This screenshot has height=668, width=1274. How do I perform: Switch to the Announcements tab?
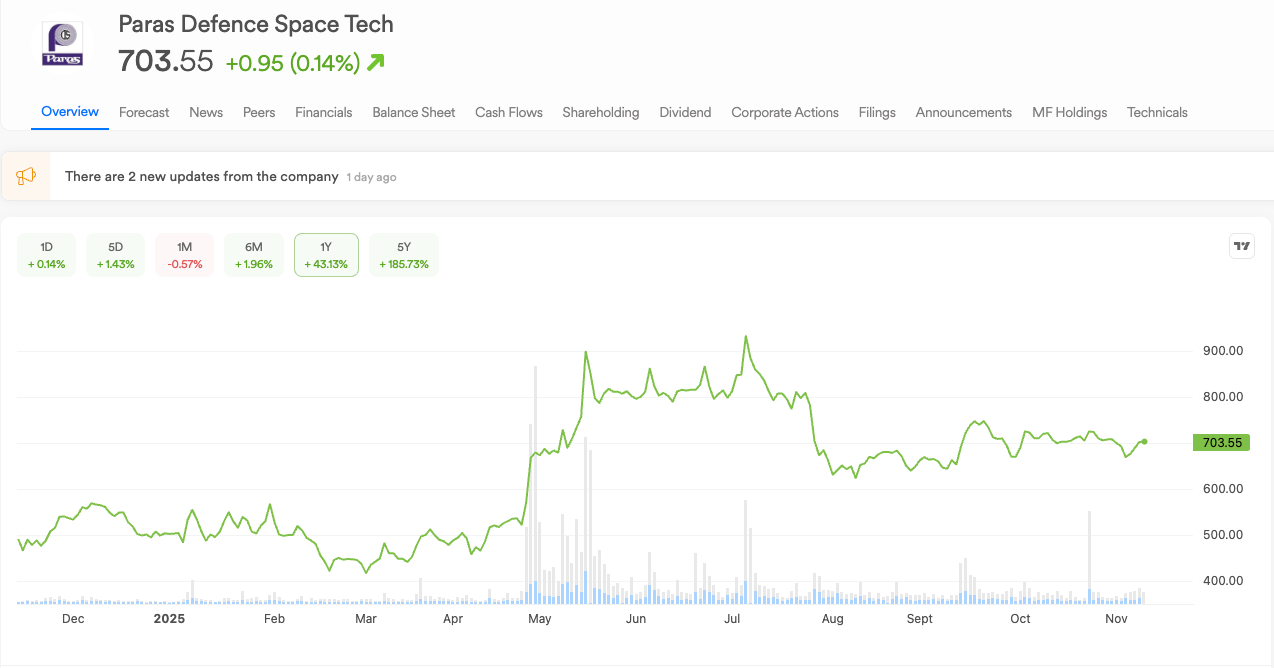(x=964, y=112)
